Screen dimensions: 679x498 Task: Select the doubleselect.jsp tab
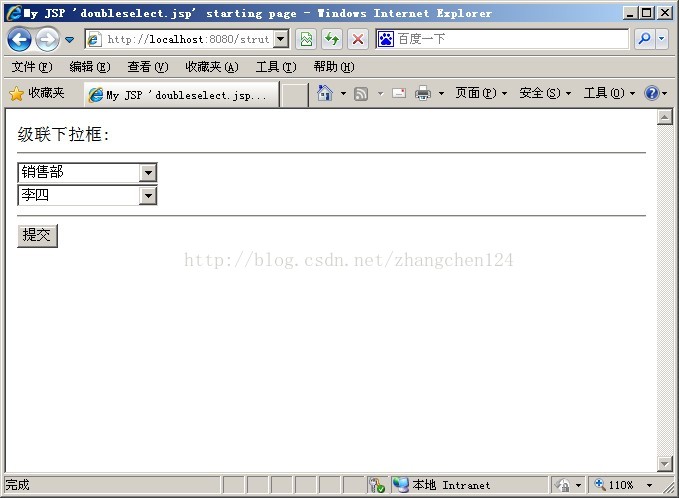(181, 95)
